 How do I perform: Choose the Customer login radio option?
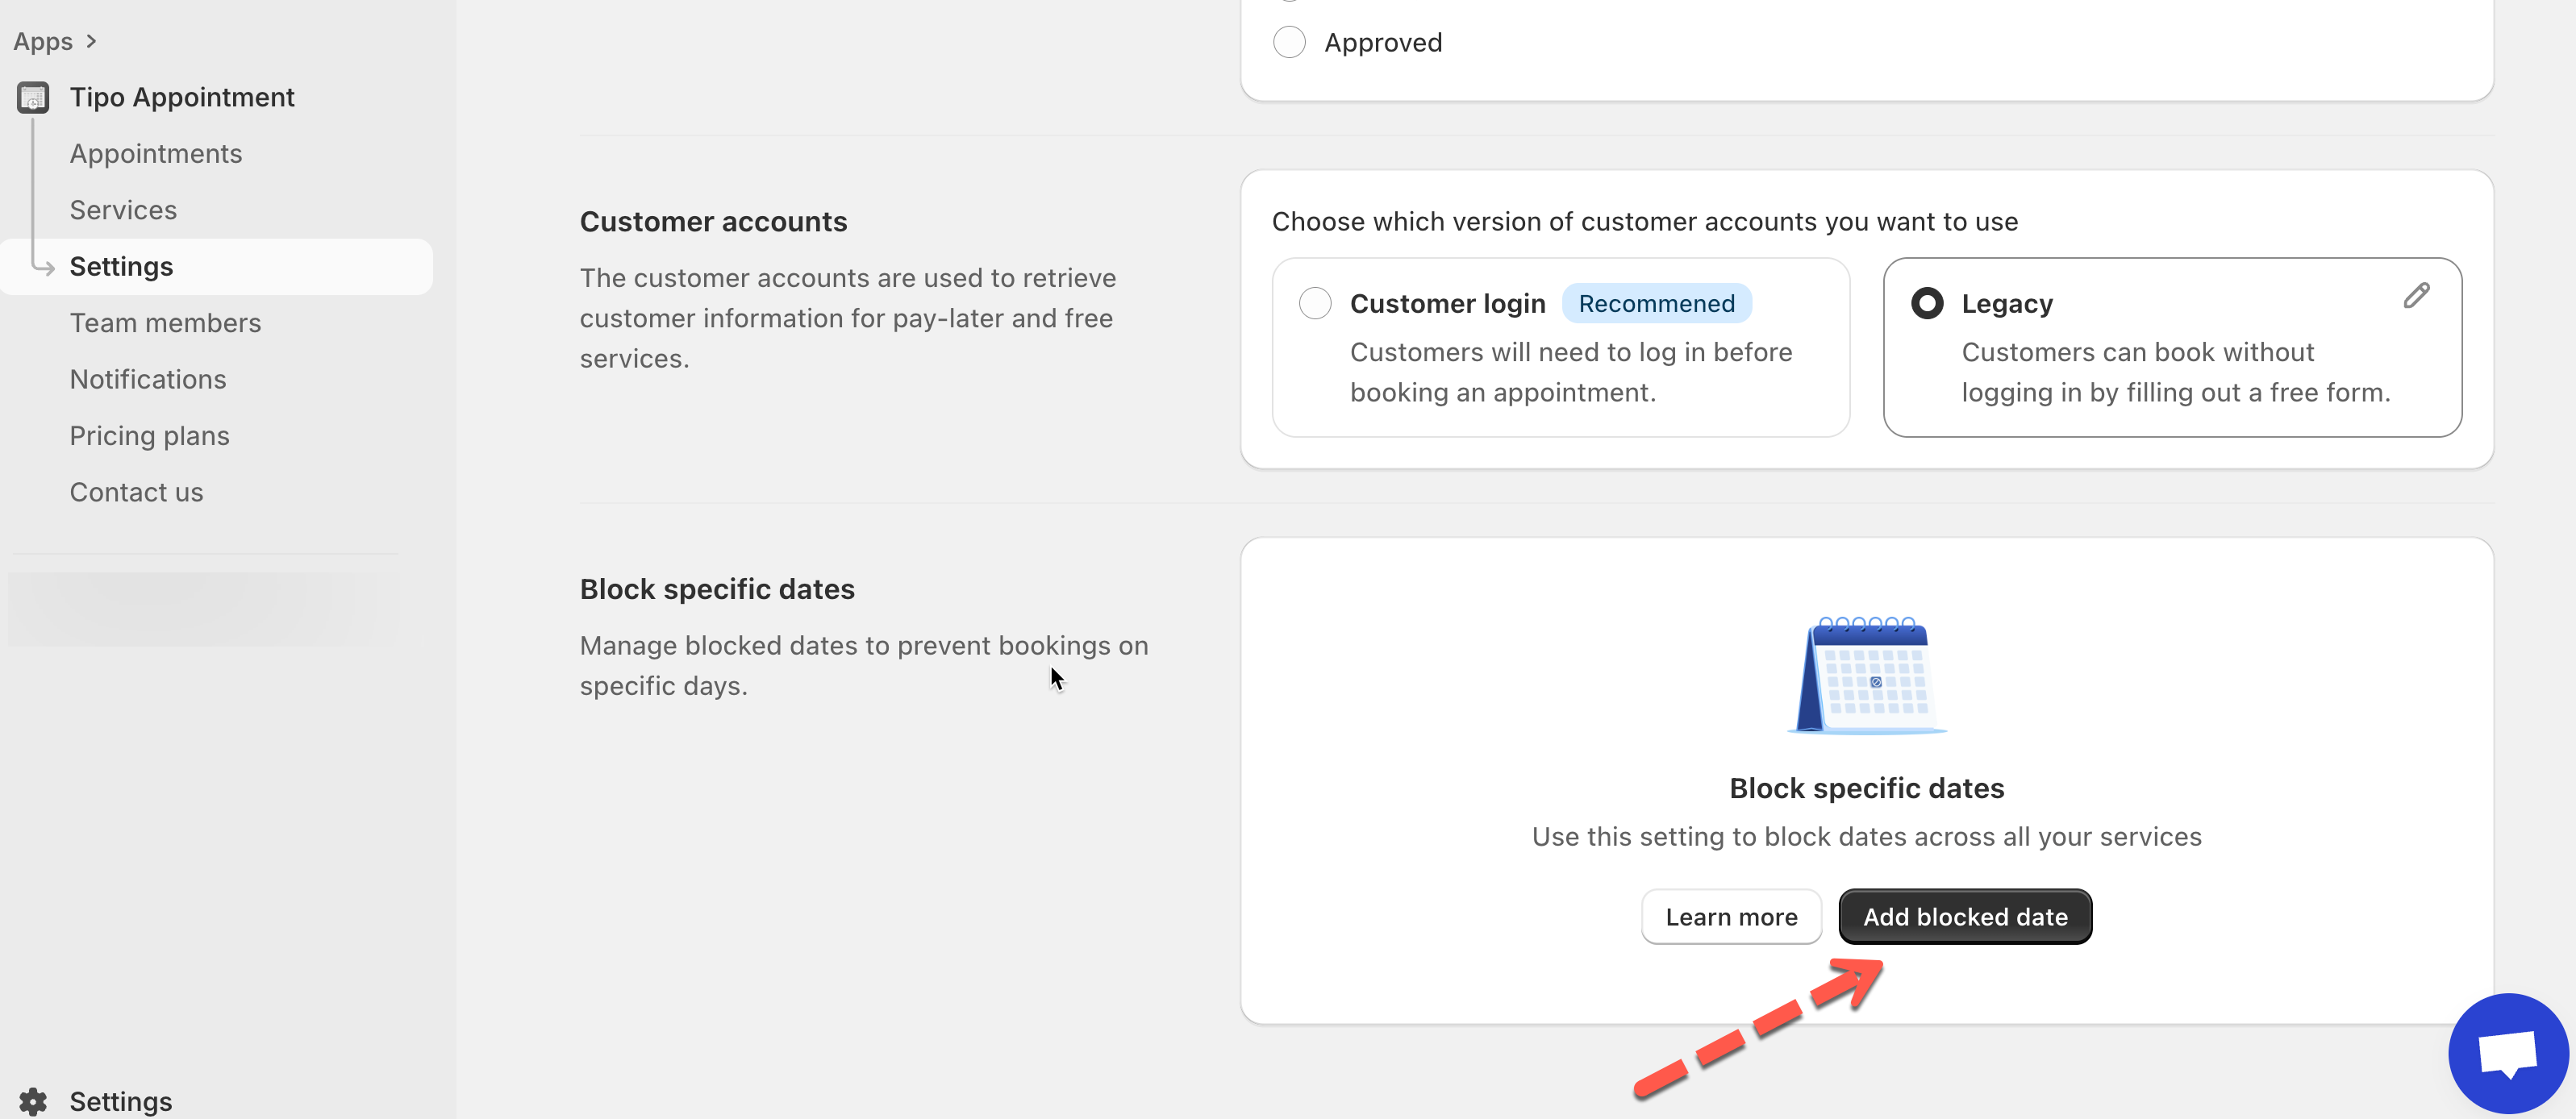(x=1315, y=303)
